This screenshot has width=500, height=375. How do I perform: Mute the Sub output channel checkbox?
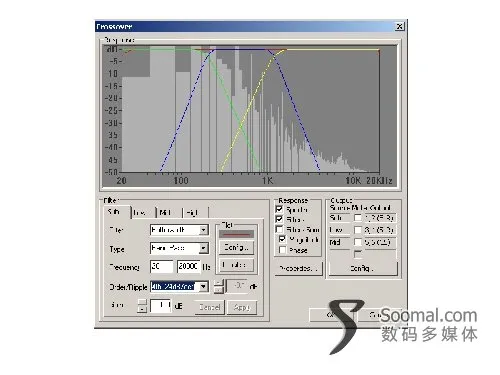pos(358,218)
